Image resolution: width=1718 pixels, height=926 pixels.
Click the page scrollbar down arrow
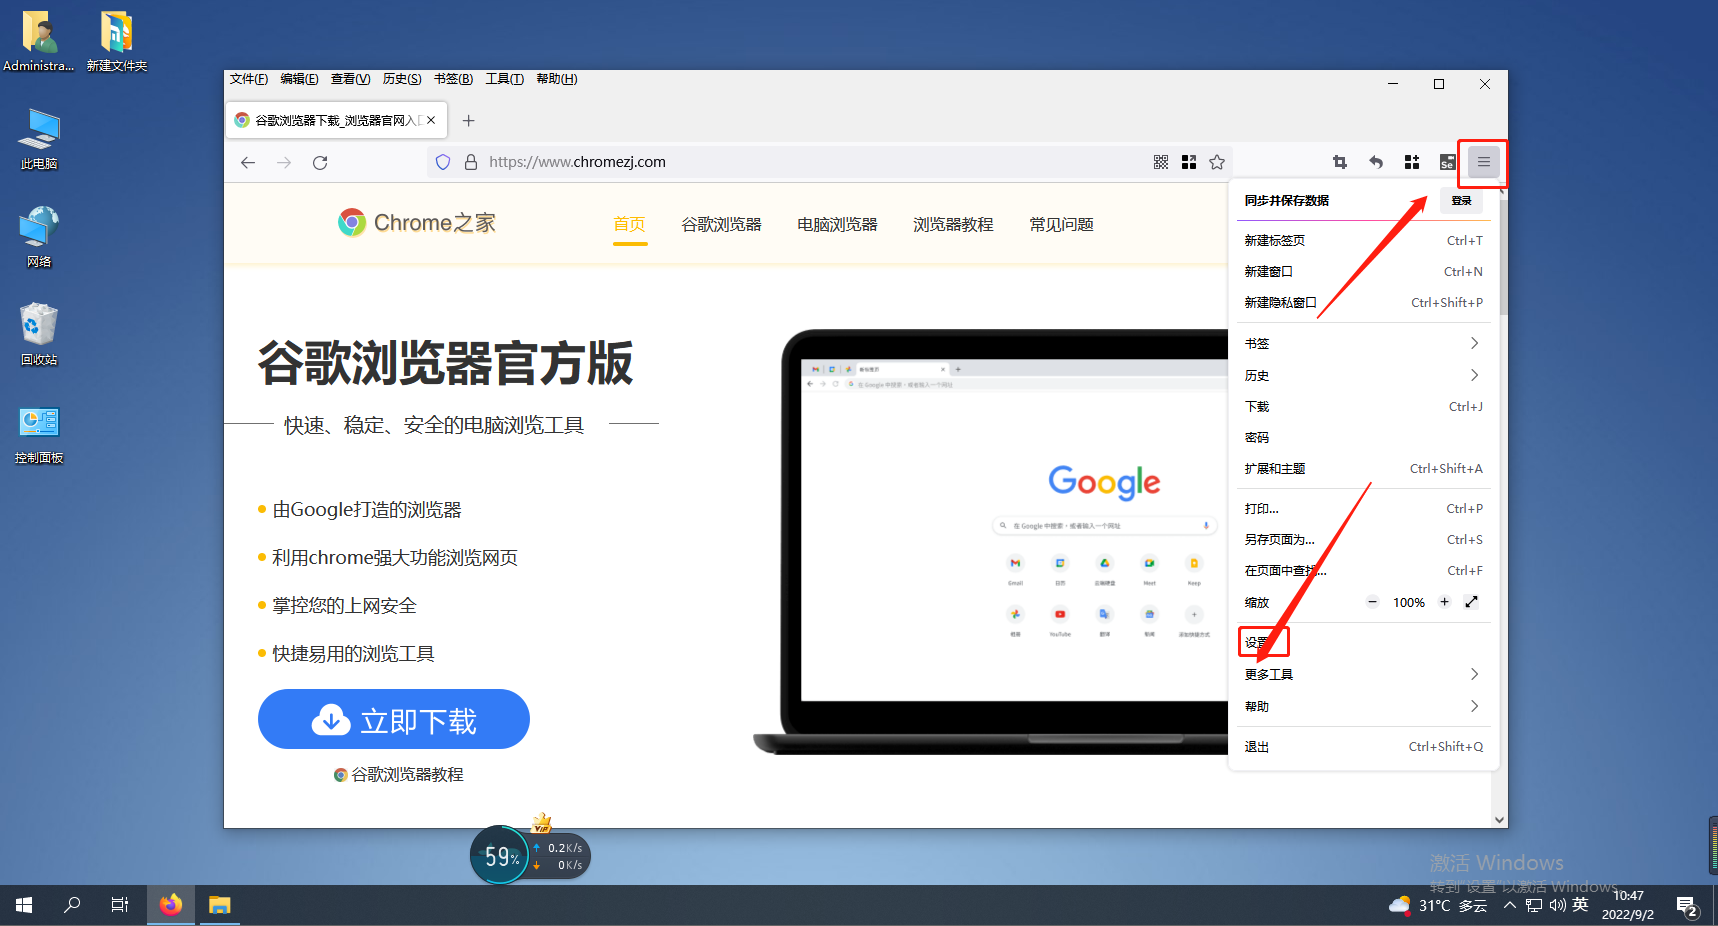click(1499, 820)
